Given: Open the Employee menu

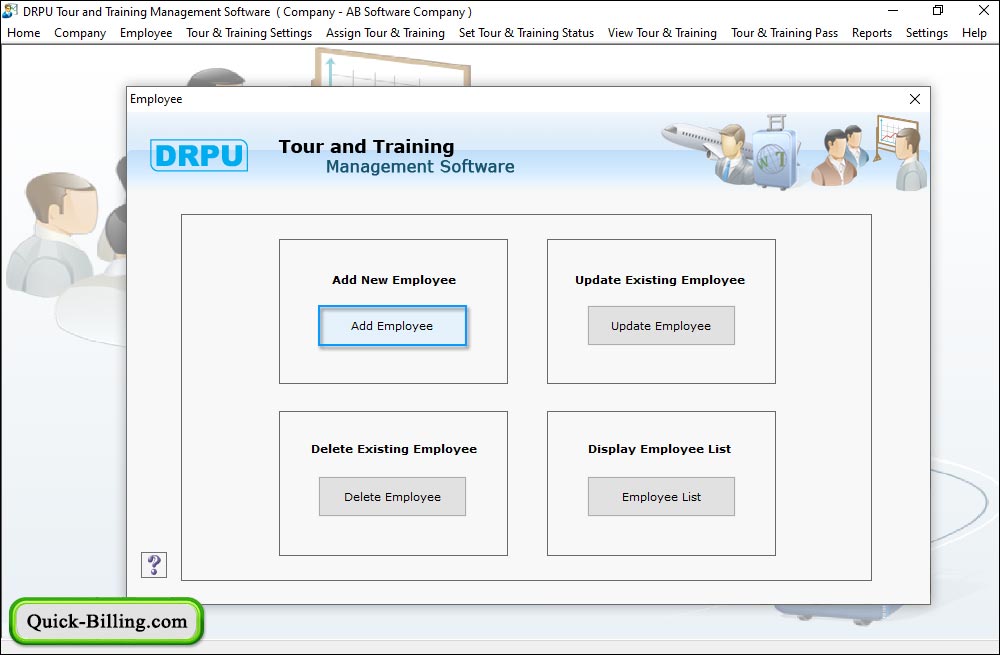Looking at the screenshot, I should coord(146,33).
